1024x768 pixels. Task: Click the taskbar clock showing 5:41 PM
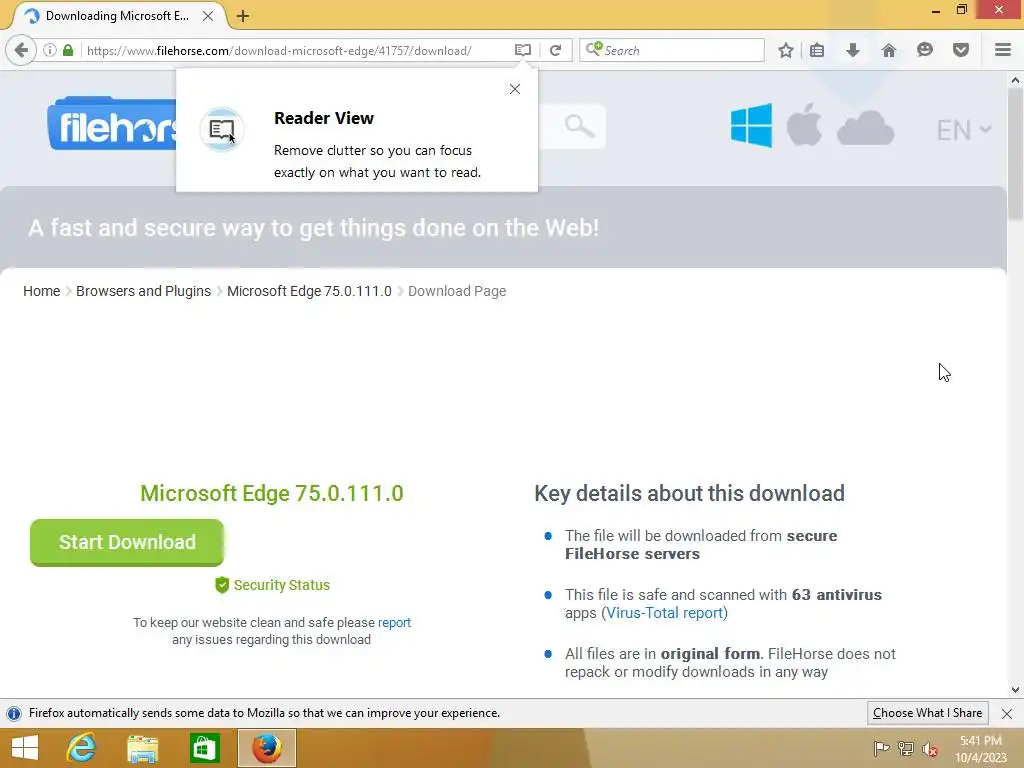point(981,749)
